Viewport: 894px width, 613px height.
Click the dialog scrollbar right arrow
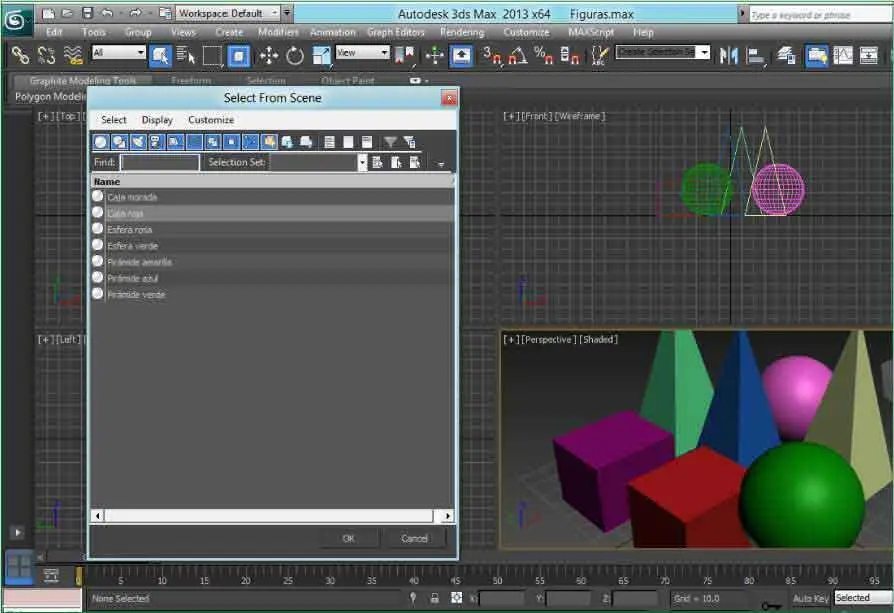[448, 516]
